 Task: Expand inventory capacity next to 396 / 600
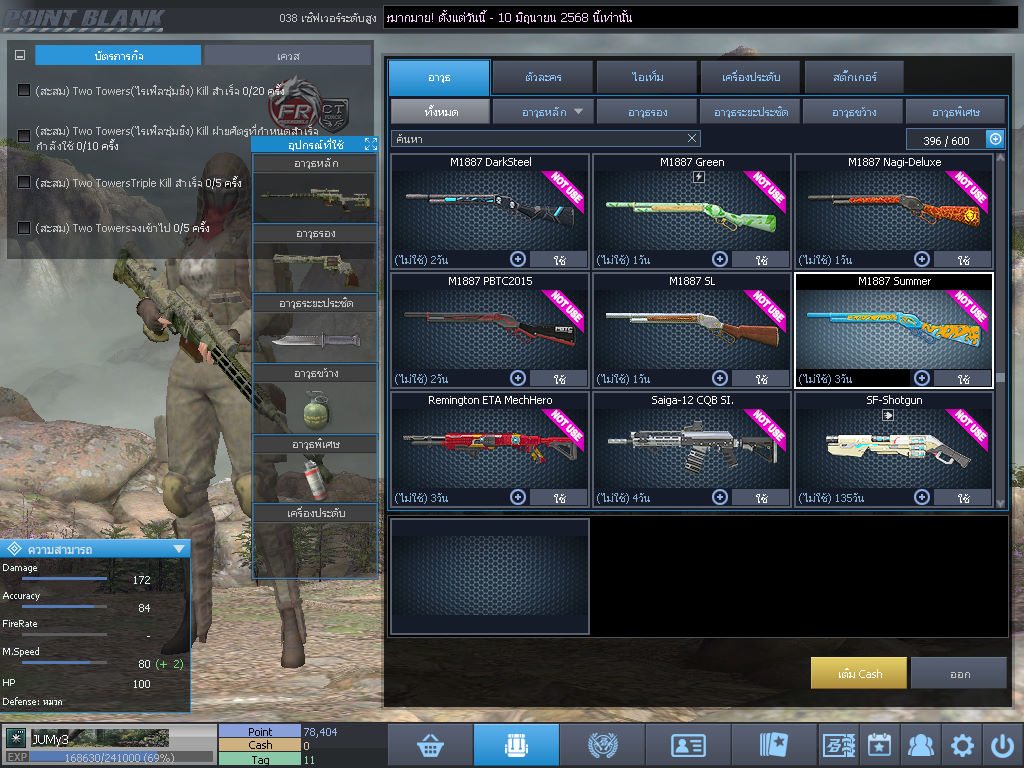995,139
